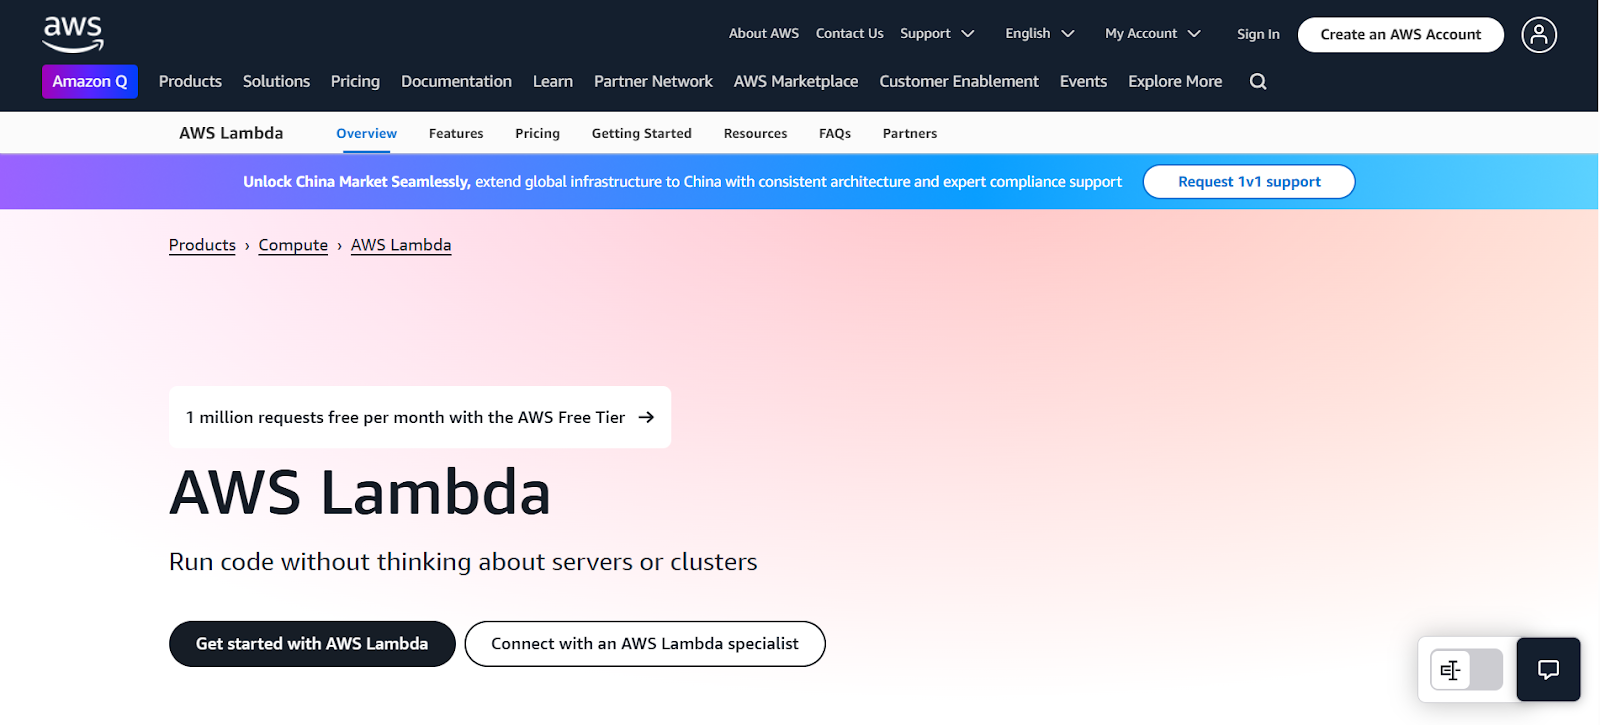This screenshot has width=1600, height=725.
Task: Click the AWS logo
Action: [73, 34]
